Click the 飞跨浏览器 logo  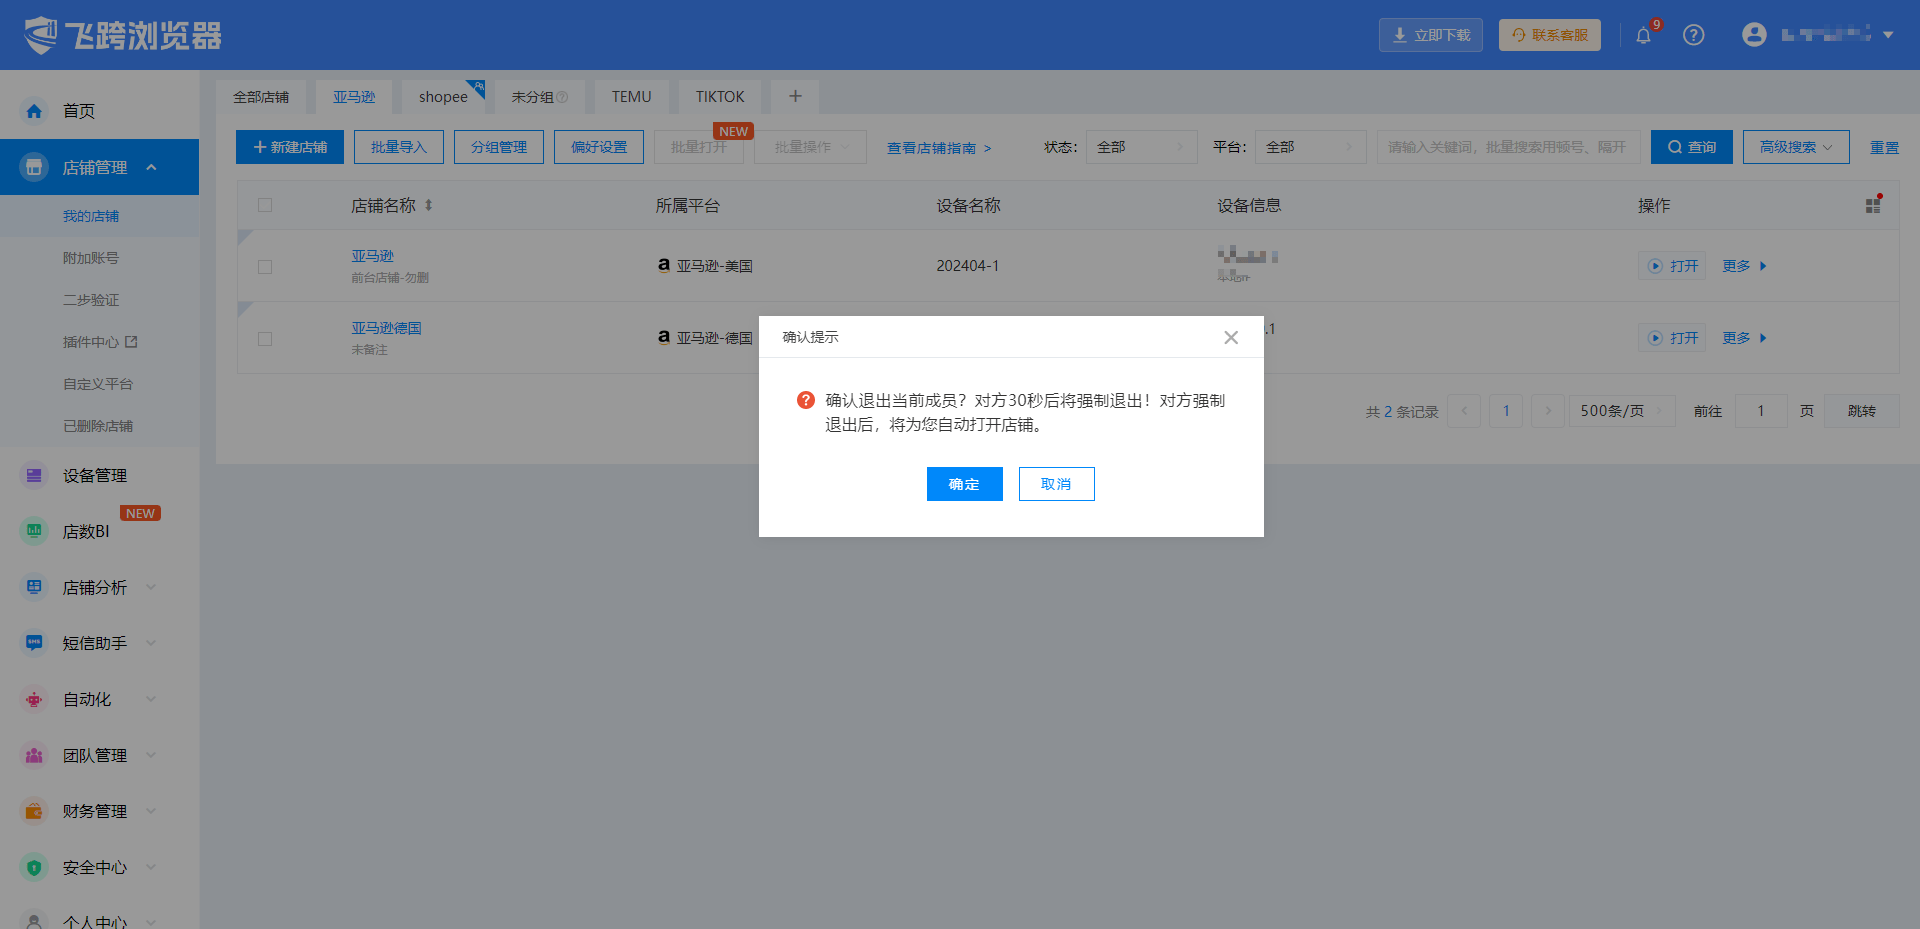click(123, 35)
